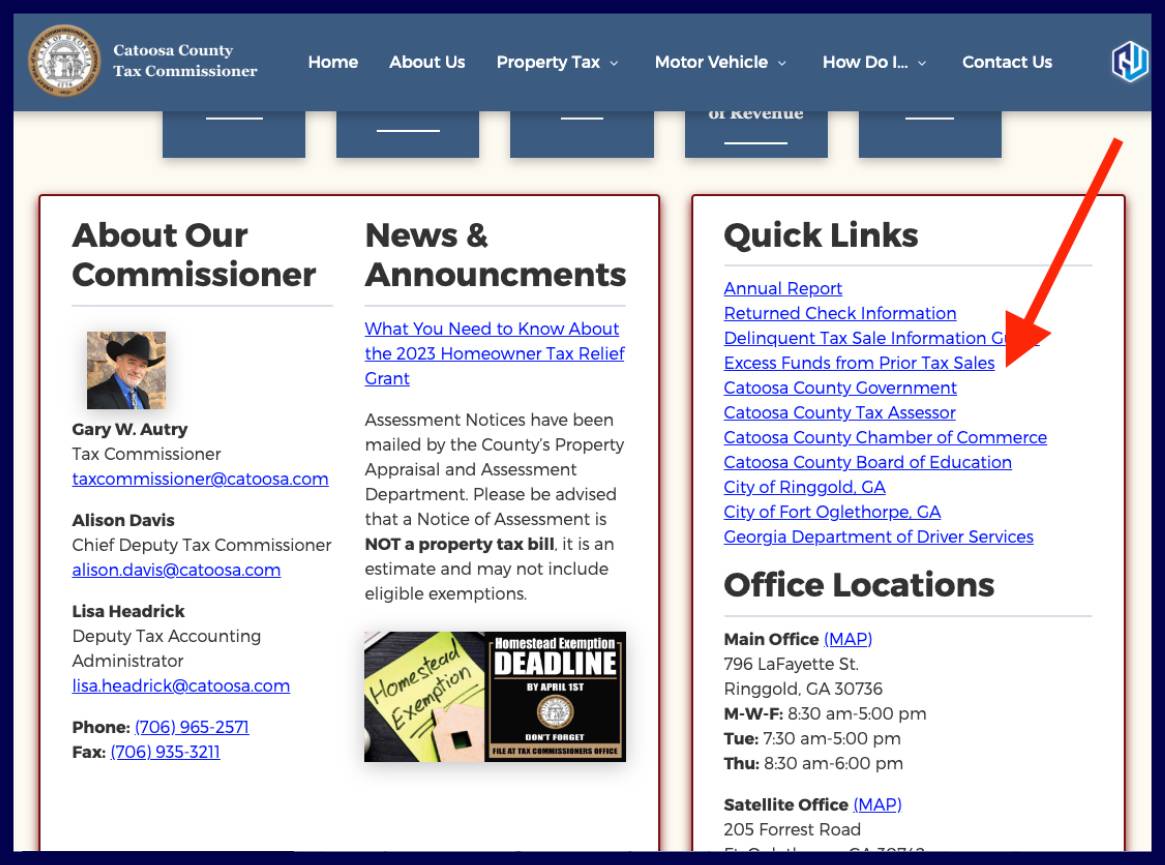Screen dimensions: 1165x865
Task: Click fax number (706) 935-3211
Action: 165,752
